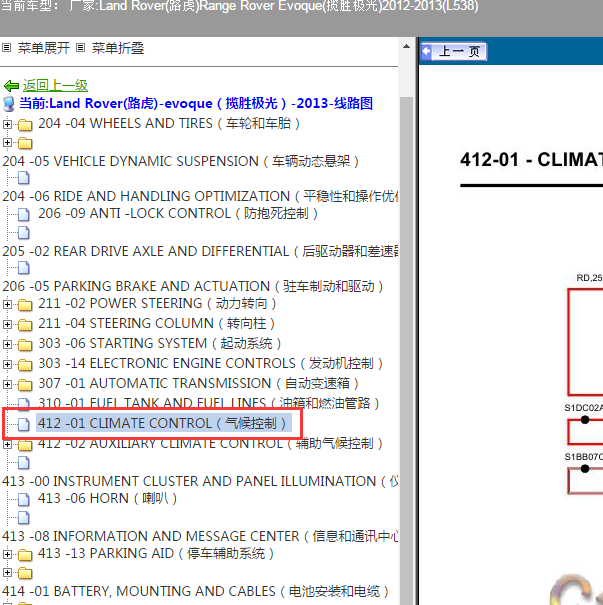Click the 菜单展开 expand-all icon

6,48
